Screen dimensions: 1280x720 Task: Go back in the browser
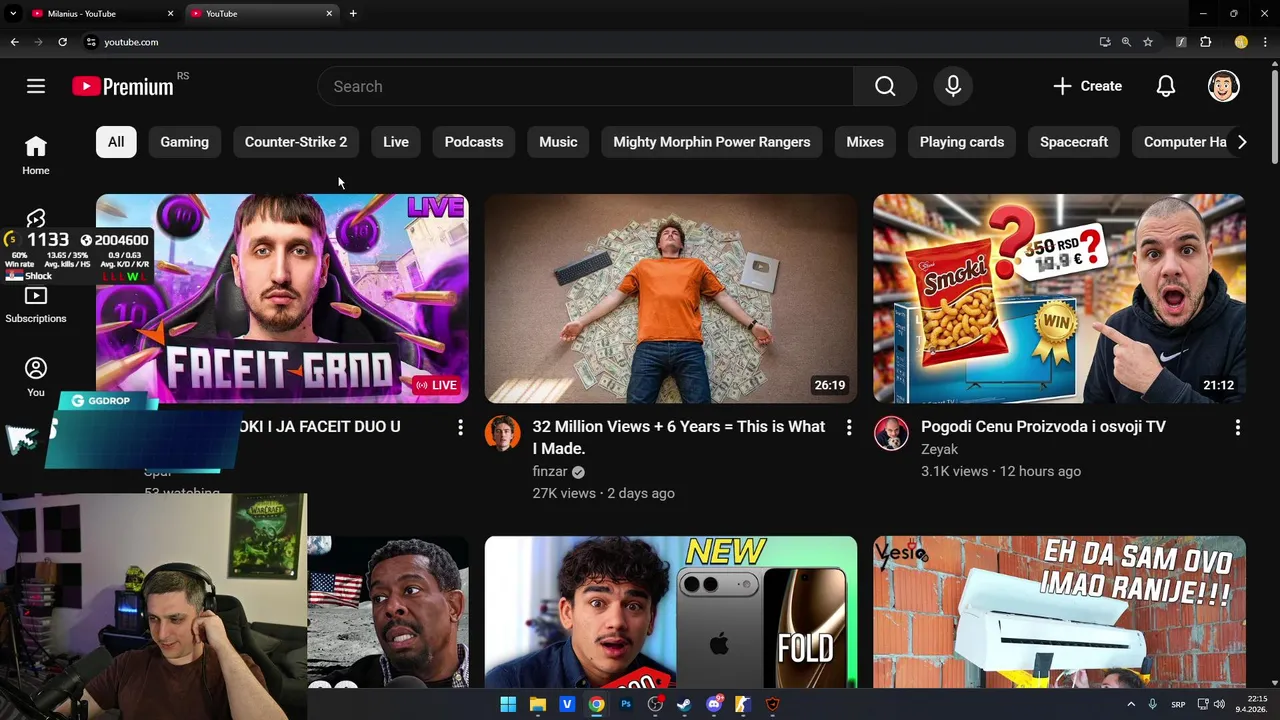14,42
